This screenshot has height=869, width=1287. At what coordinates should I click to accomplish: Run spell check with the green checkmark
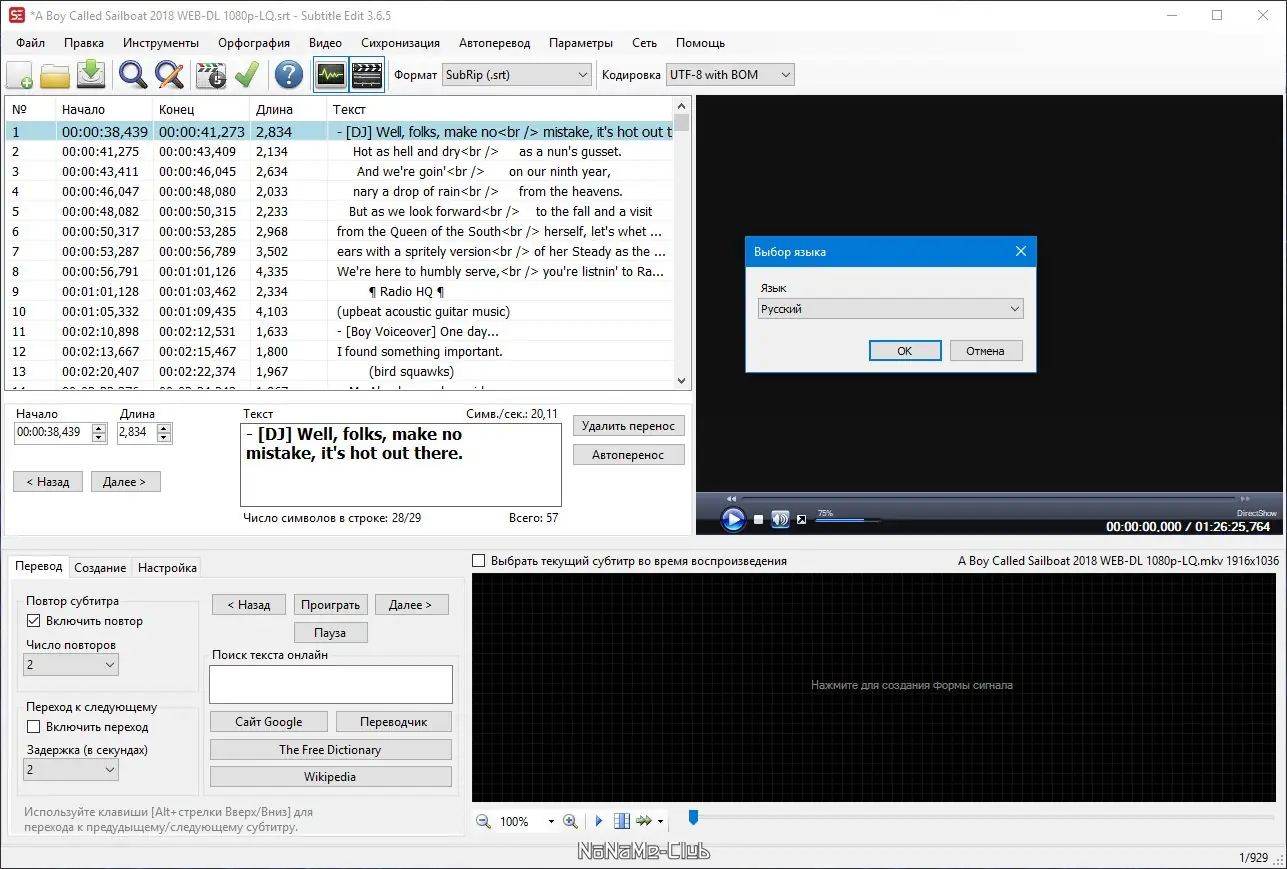[247, 75]
